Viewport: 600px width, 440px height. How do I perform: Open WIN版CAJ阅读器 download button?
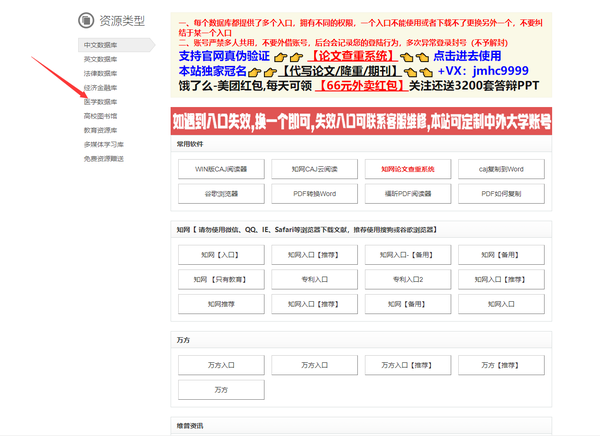click(x=221, y=169)
